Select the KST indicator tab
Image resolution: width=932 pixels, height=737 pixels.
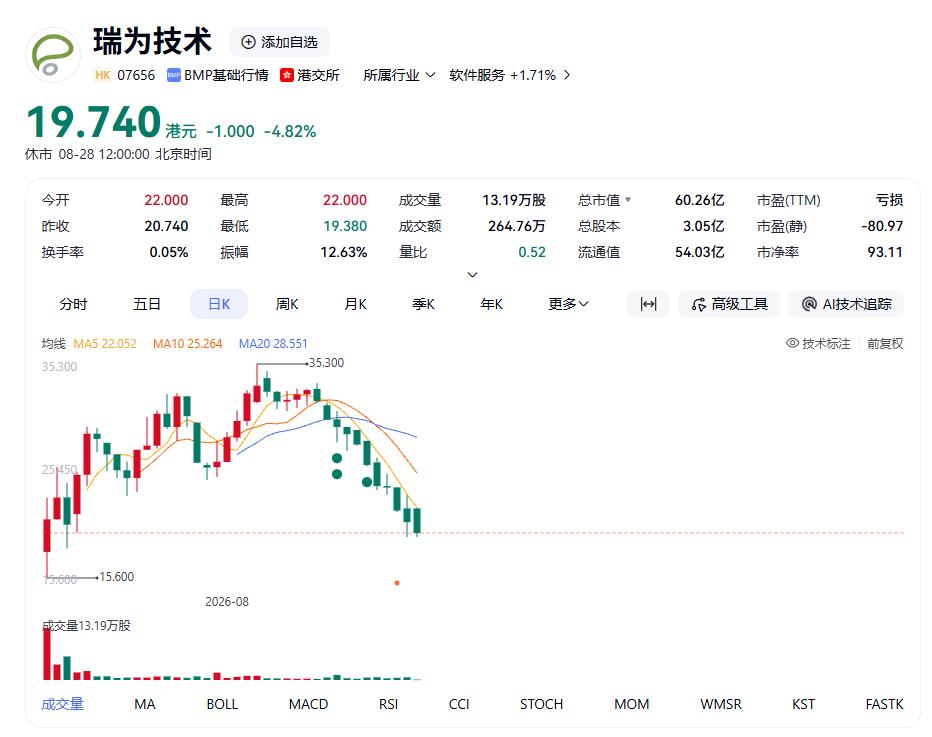coord(804,704)
